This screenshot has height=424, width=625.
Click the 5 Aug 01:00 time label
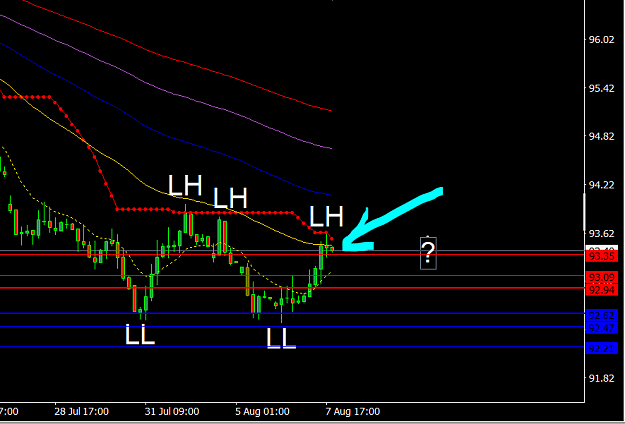262,411
